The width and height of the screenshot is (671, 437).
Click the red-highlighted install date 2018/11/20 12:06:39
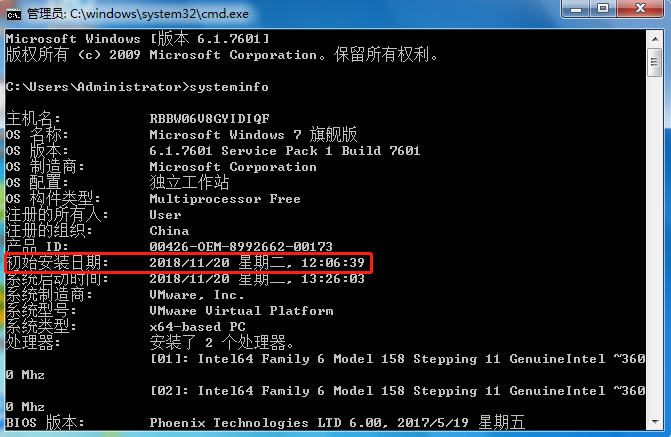(x=260, y=262)
